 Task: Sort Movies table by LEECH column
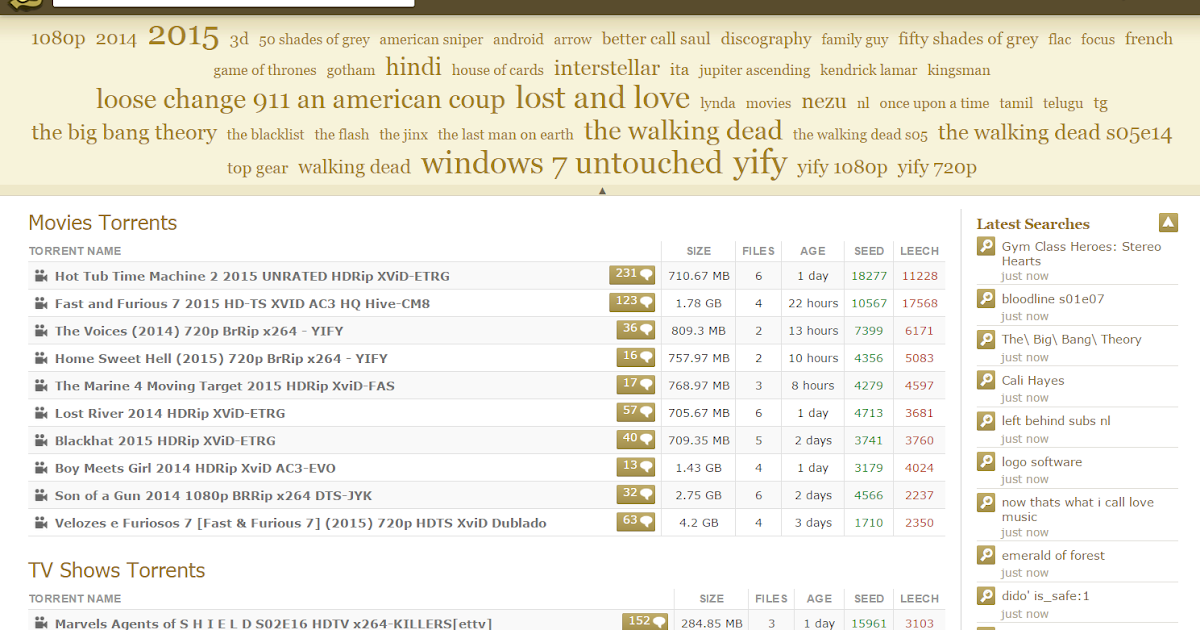919,251
